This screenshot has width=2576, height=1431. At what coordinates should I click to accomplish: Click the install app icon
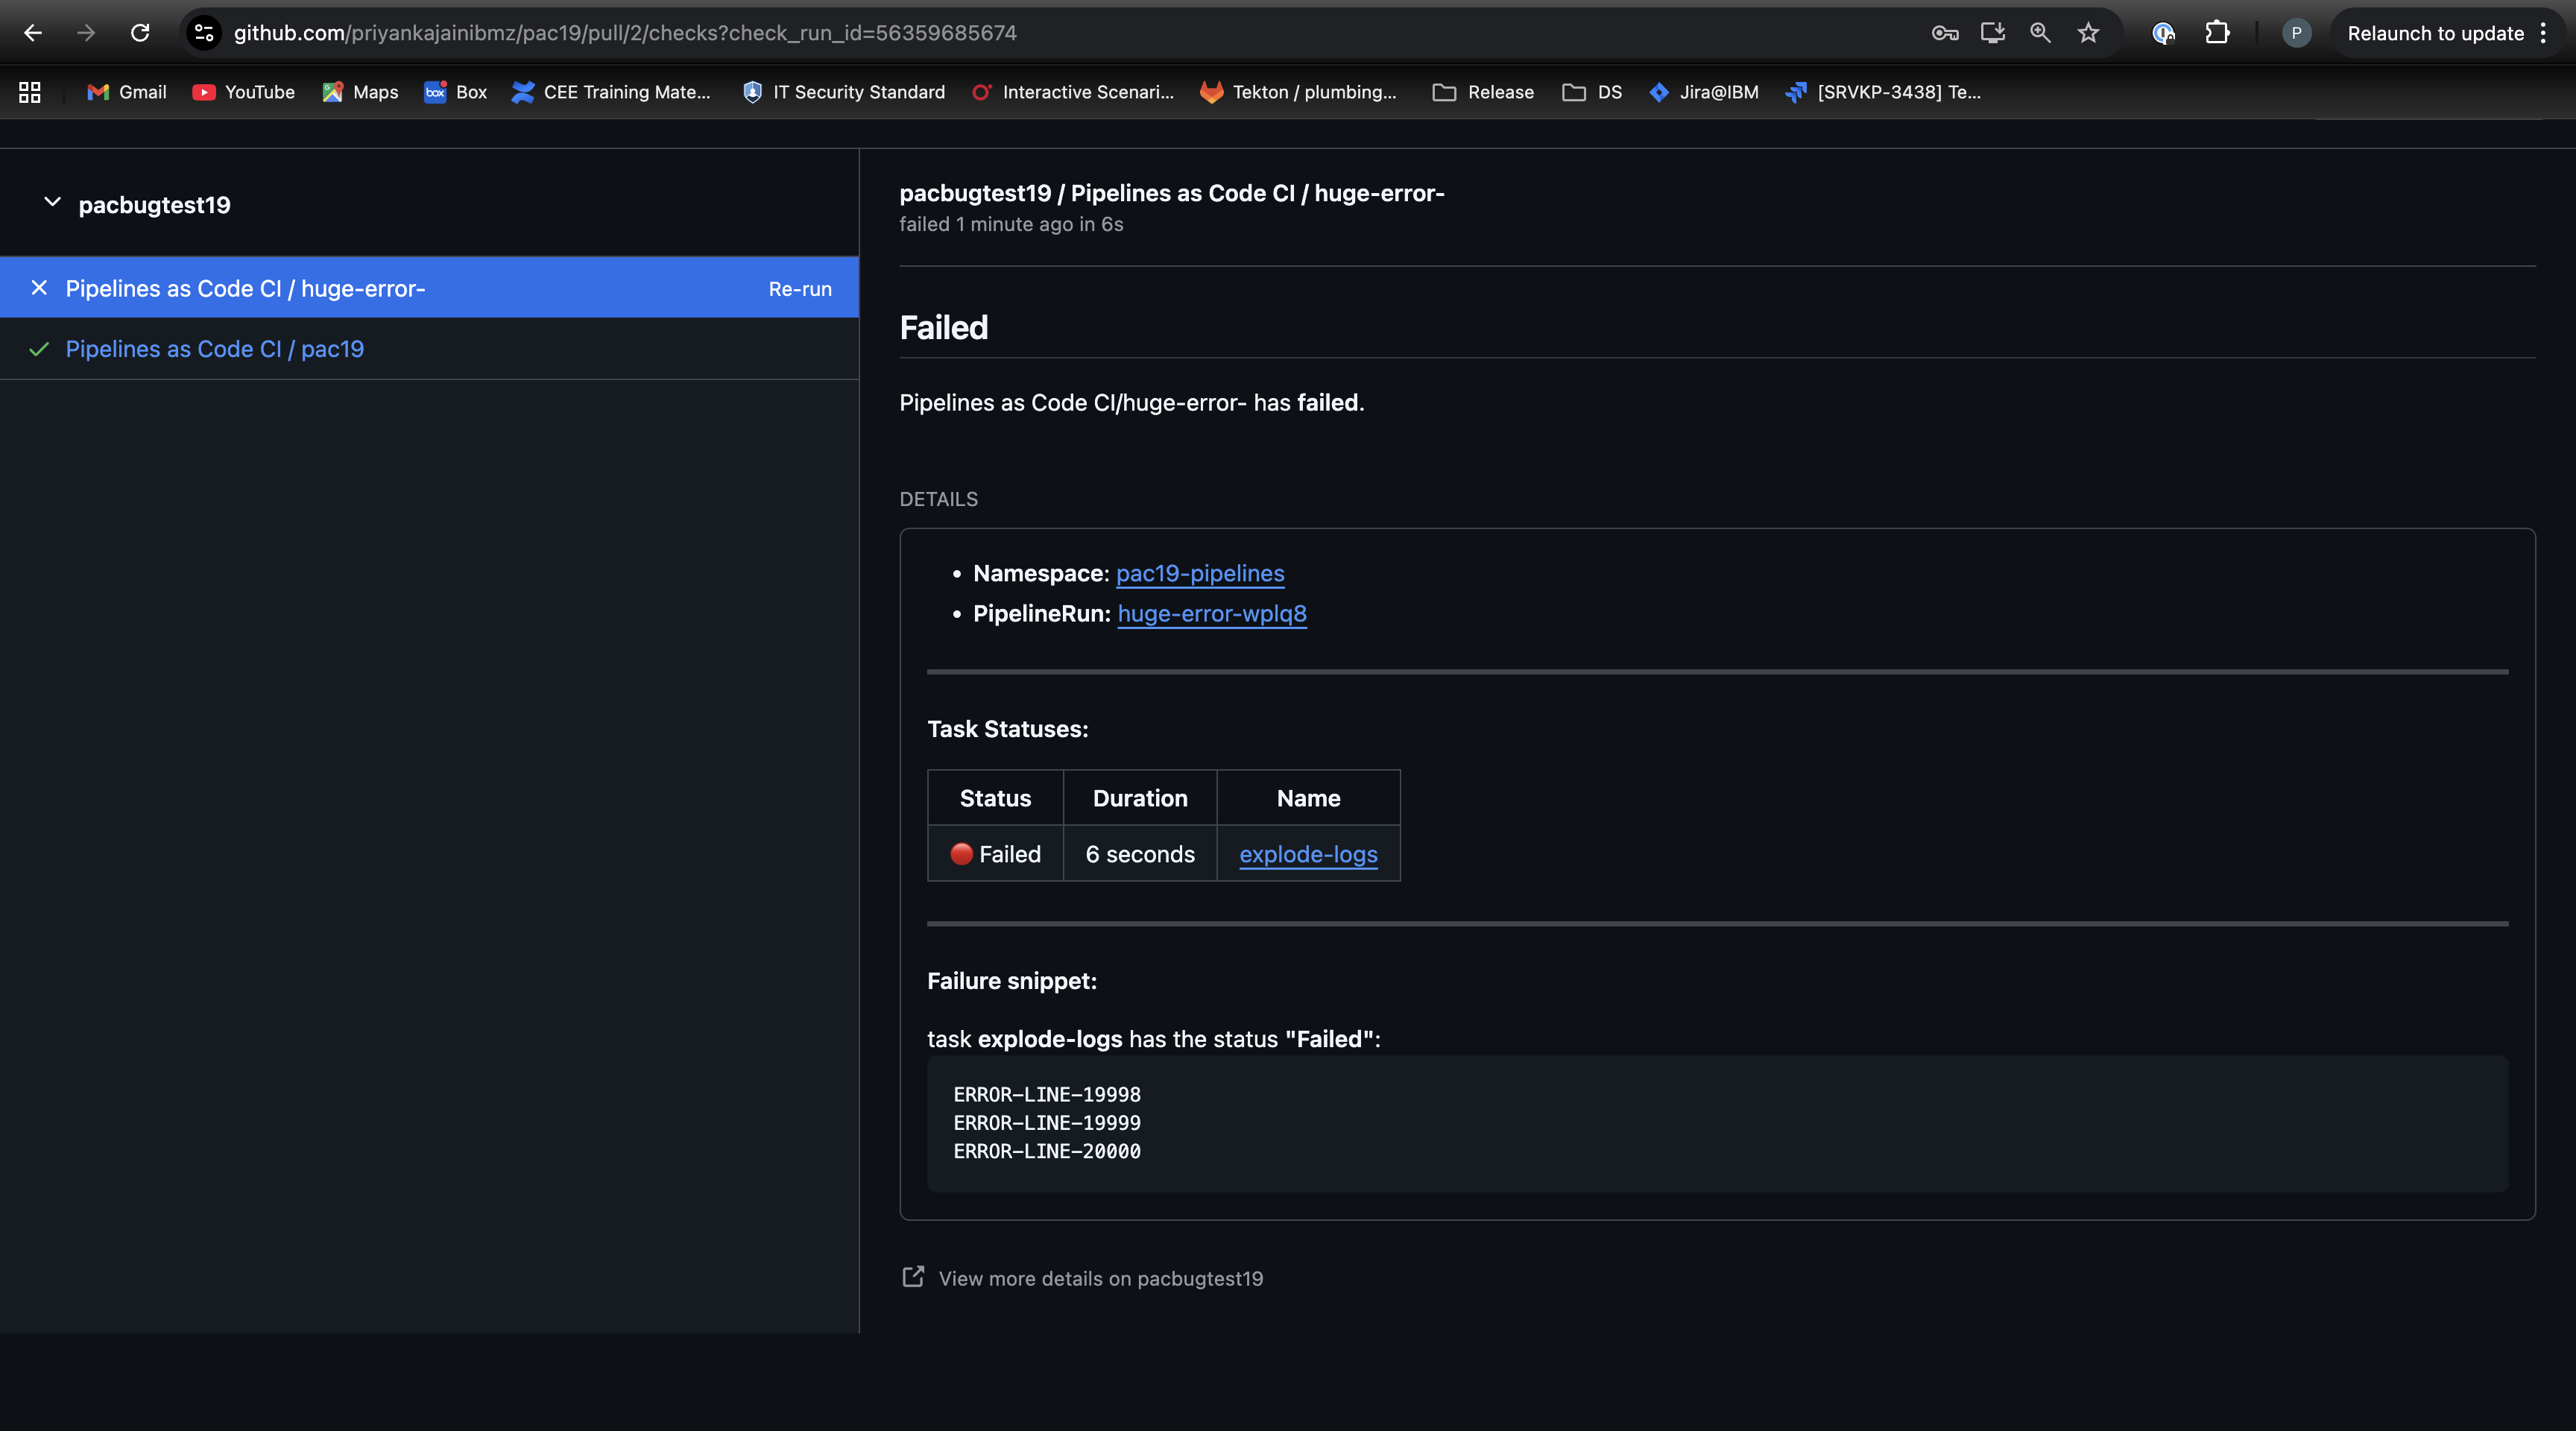coord(1992,33)
